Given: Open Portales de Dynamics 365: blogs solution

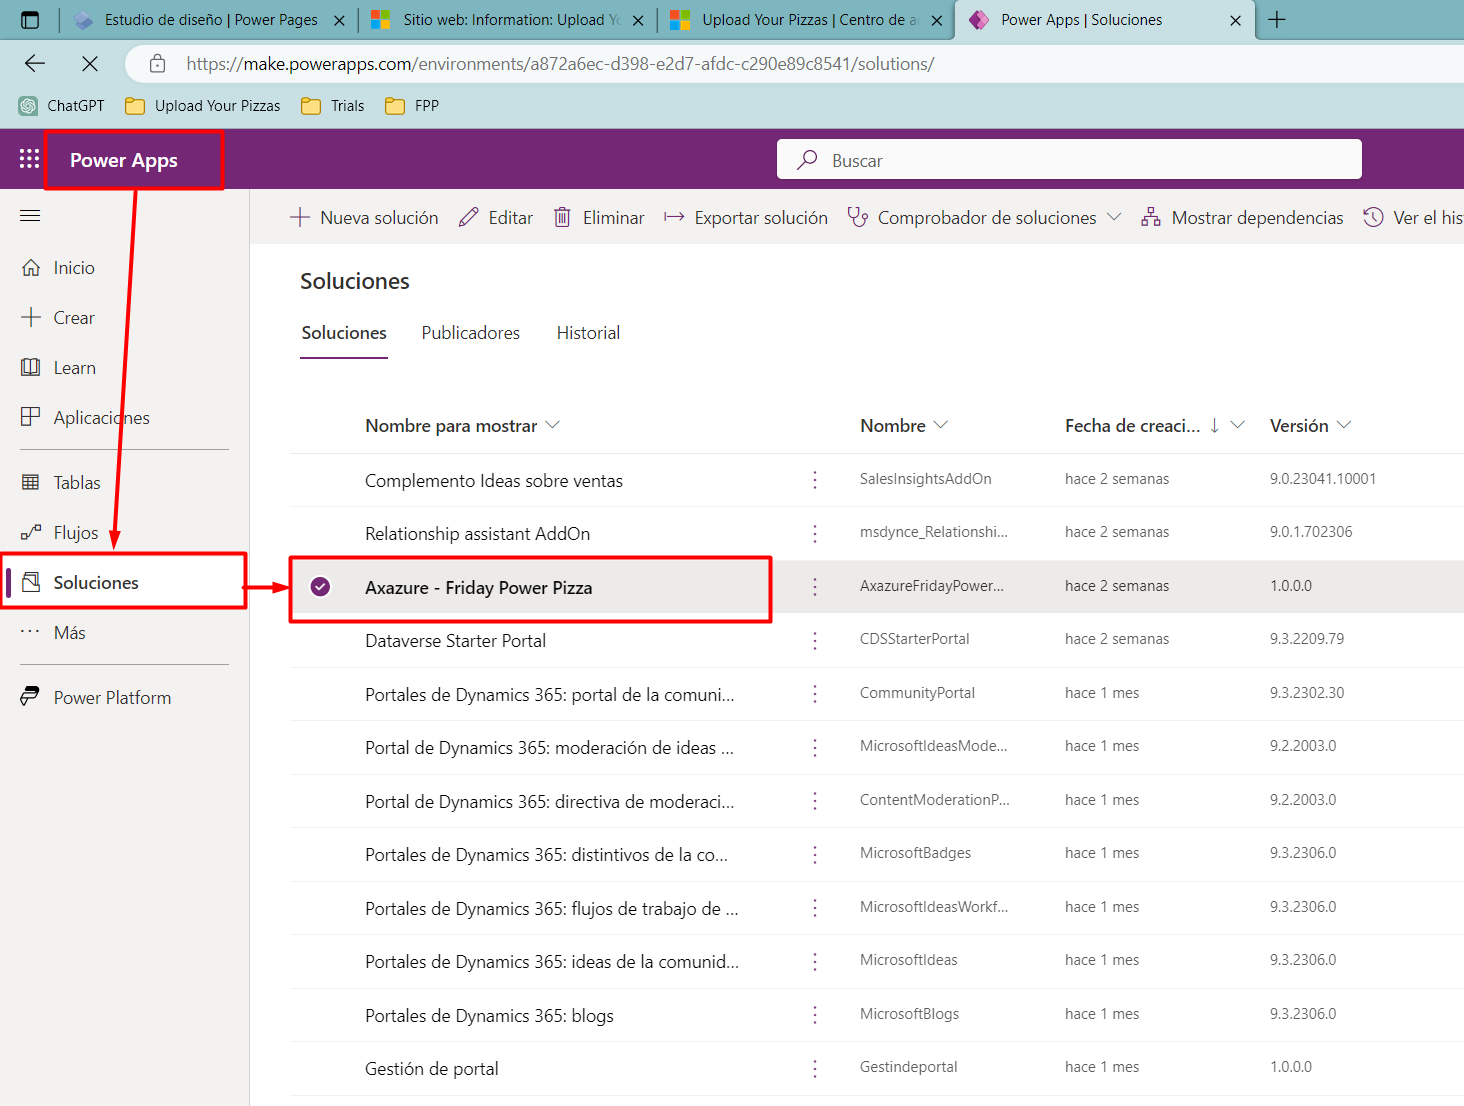Looking at the screenshot, I should click(x=490, y=1016).
